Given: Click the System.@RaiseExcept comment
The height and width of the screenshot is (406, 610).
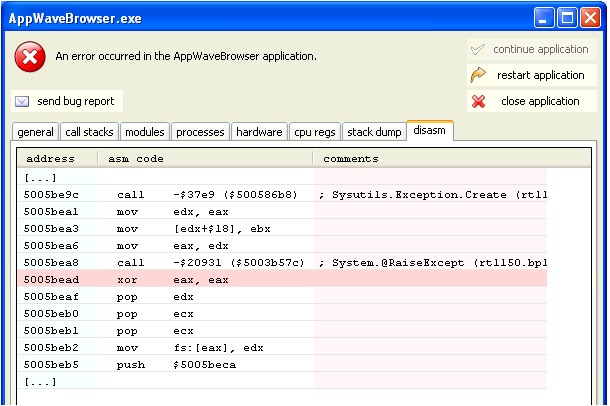Looking at the screenshot, I should pyautogui.click(x=433, y=263).
